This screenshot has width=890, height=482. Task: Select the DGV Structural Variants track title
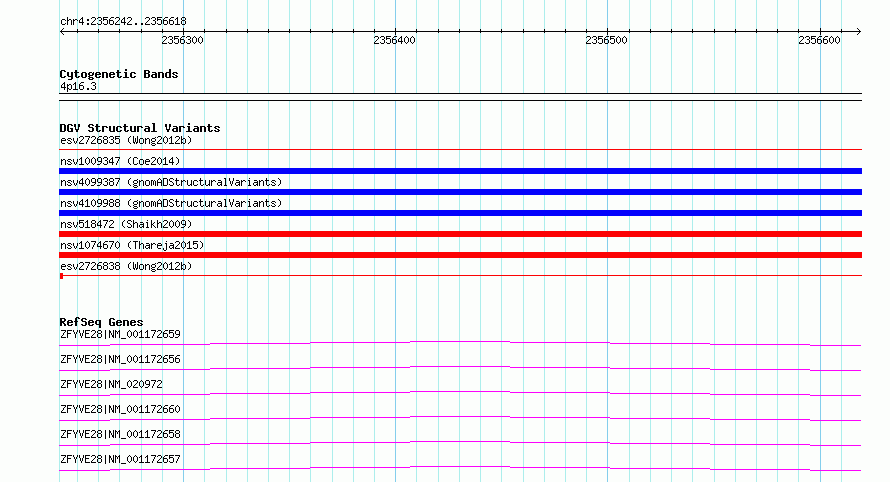pos(140,128)
